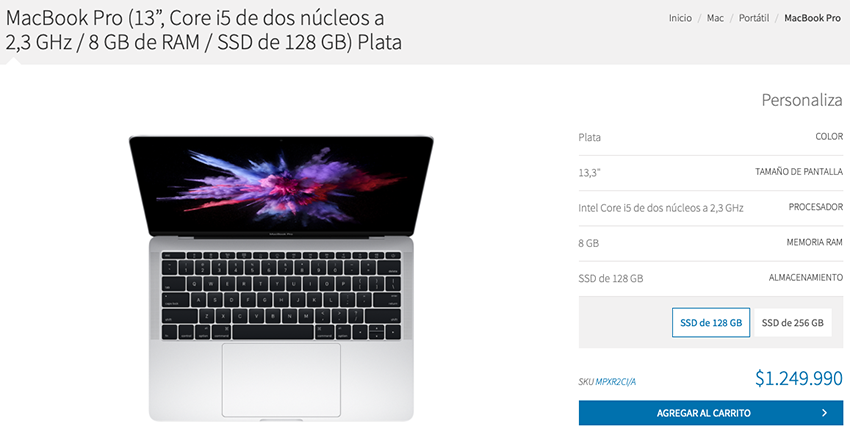This screenshot has width=850, height=432.
Task: Click the arrow icon on the cart button
Action: (x=824, y=413)
